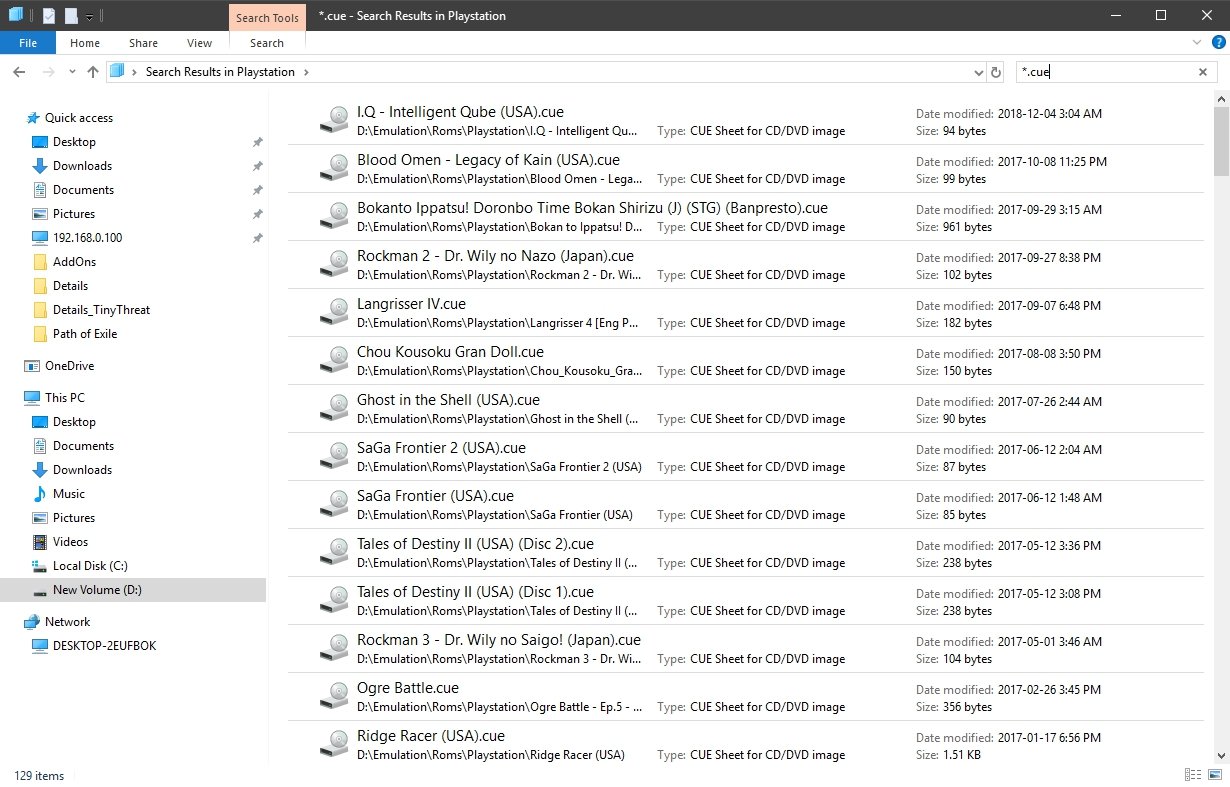1230x787 pixels.
Task: Click the Chou Kousoku Gran Doll icon
Action: [x=332, y=361]
